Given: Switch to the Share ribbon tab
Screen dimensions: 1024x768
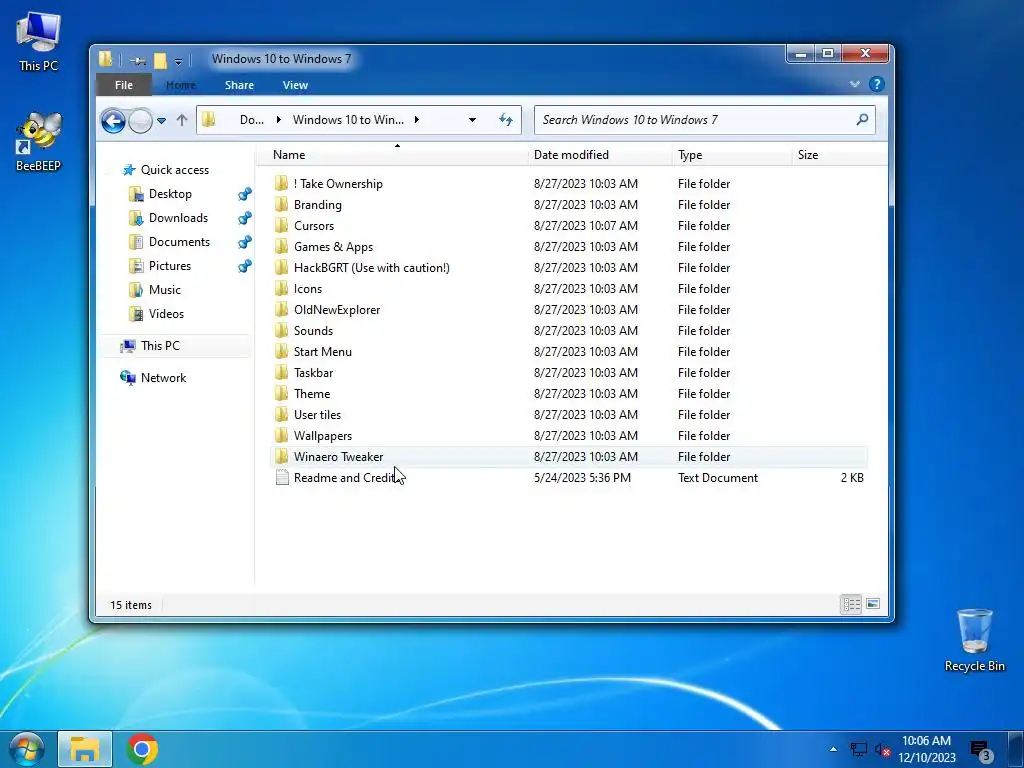Looking at the screenshot, I should coord(239,85).
